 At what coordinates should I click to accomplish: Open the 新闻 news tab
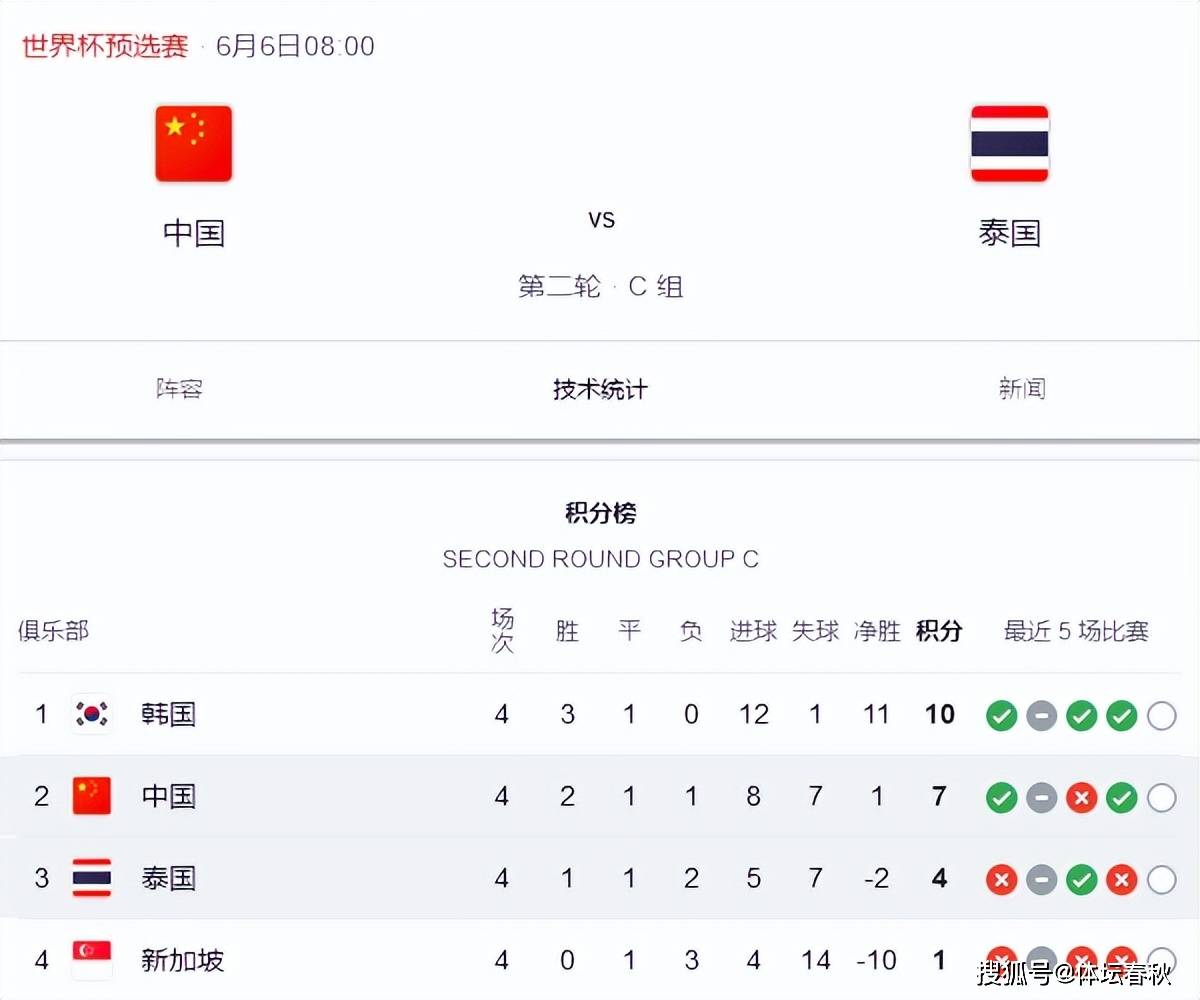(1021, 389)
